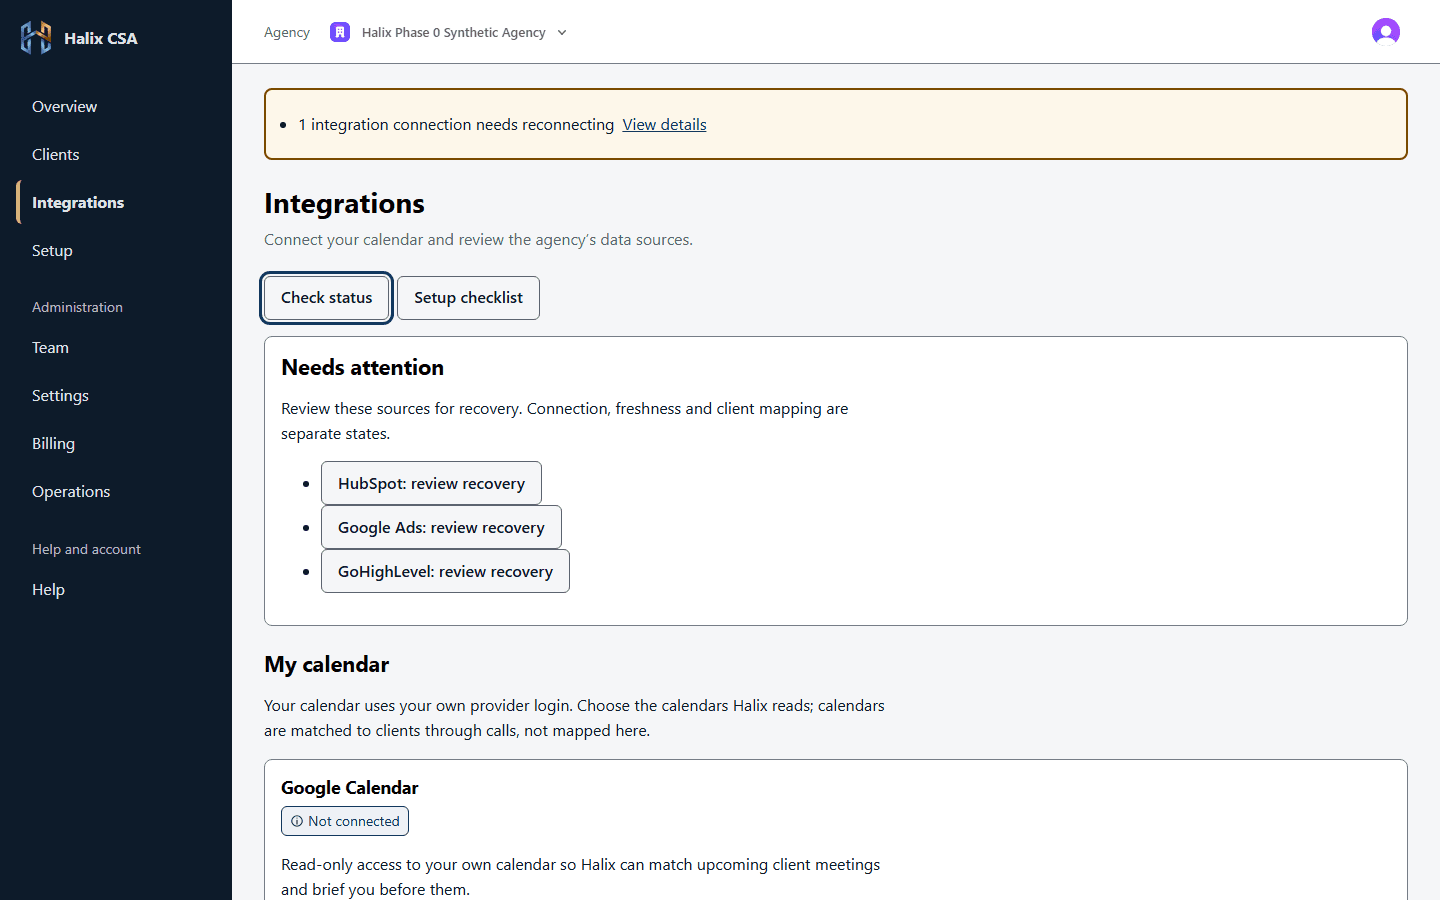Open Setup from the sidebar
1440x900 pixels.
coord(52,250)
